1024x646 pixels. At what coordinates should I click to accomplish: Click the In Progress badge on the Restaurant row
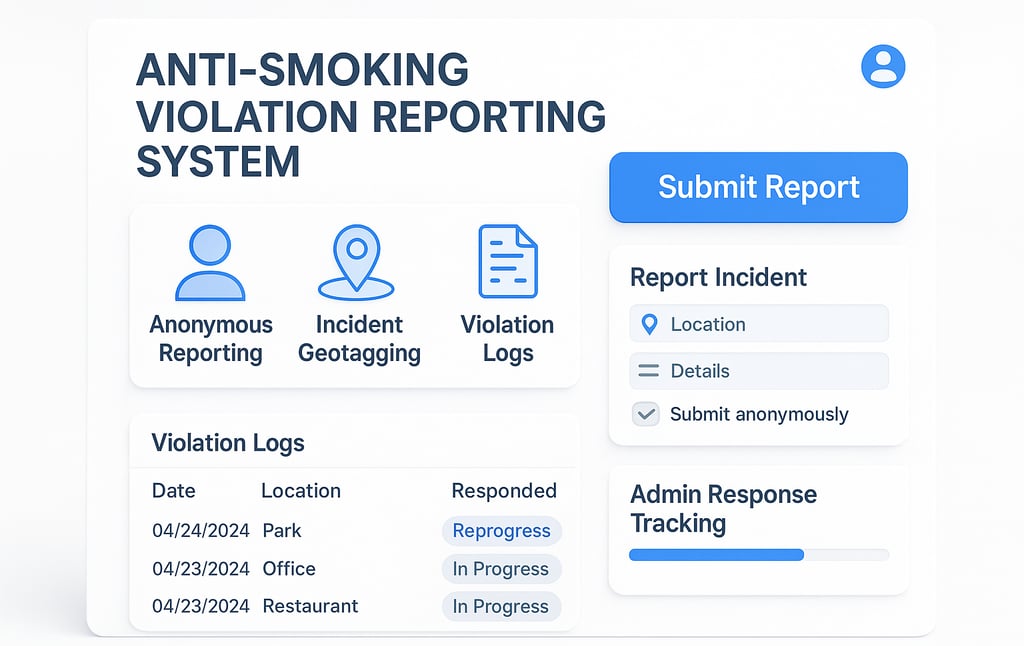click(501, 606)
